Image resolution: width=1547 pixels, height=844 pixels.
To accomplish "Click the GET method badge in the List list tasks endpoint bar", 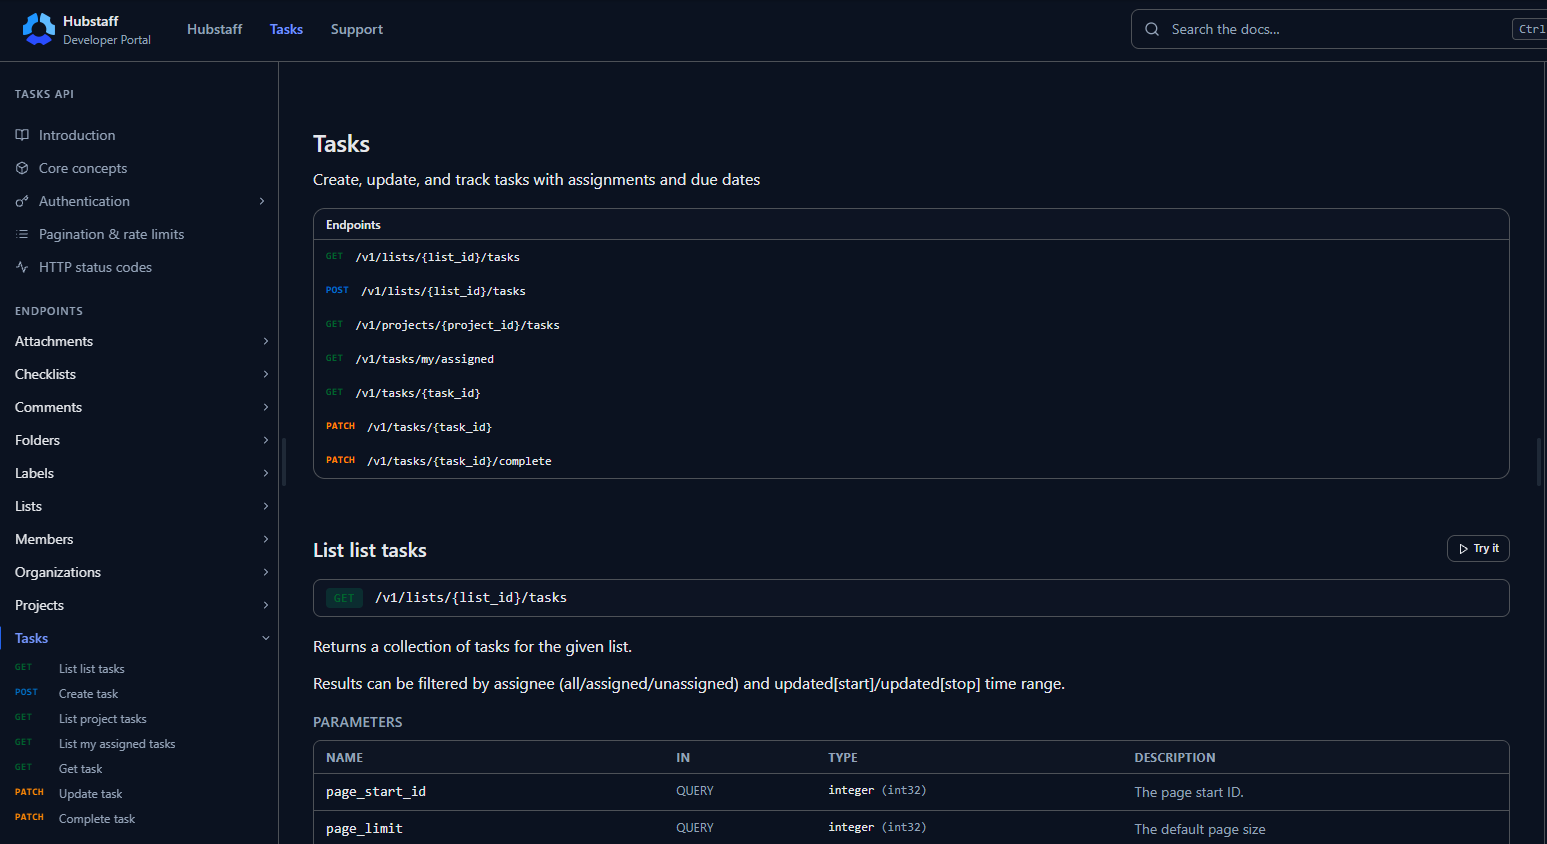I will click(344, 598).
